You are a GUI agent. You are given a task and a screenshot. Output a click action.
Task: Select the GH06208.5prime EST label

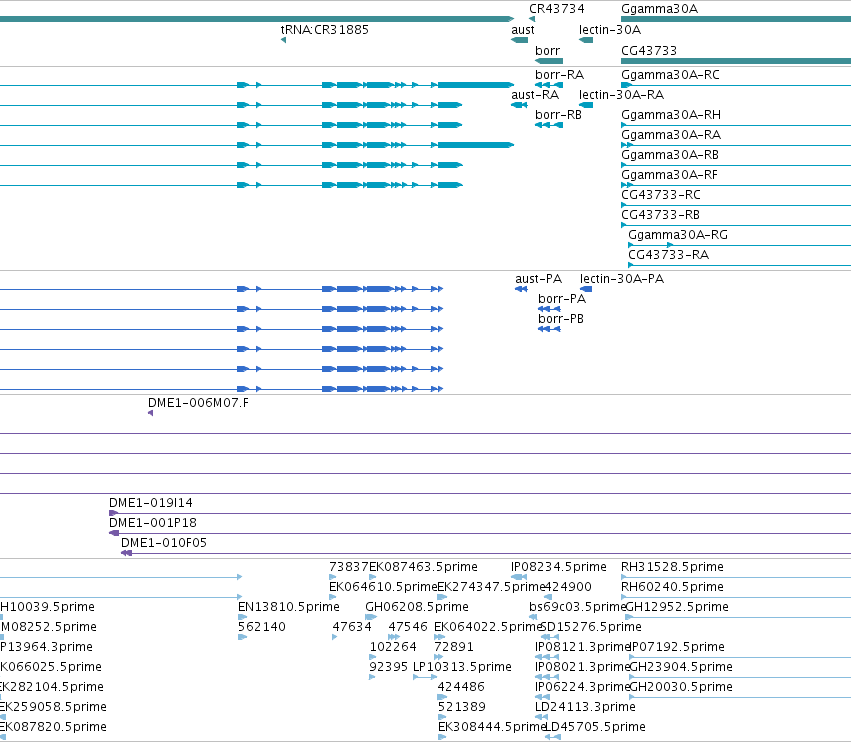click(x=417, y=607)
